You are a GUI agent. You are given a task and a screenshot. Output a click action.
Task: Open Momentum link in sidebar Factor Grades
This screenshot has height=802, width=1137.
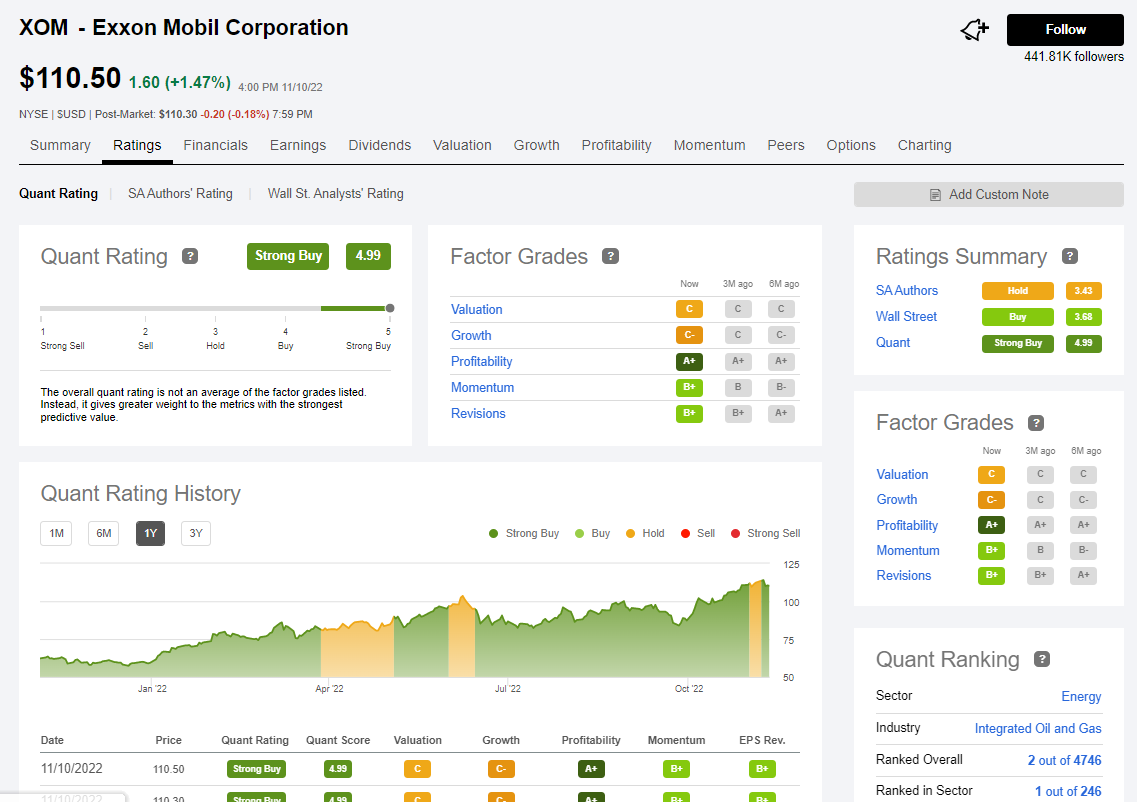(908, 551)
